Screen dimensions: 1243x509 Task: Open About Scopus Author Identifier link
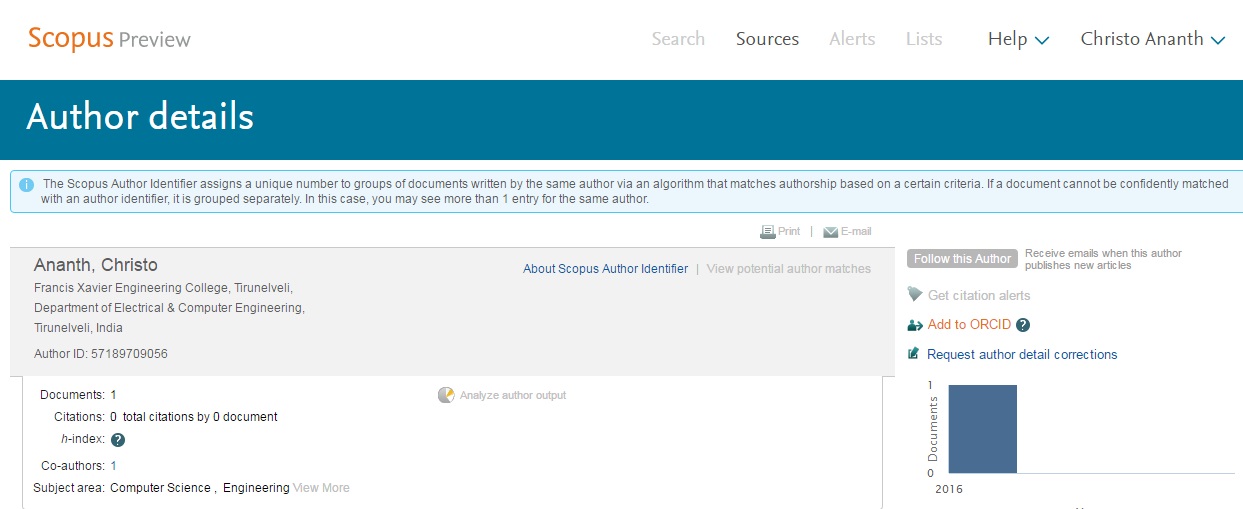605,269
